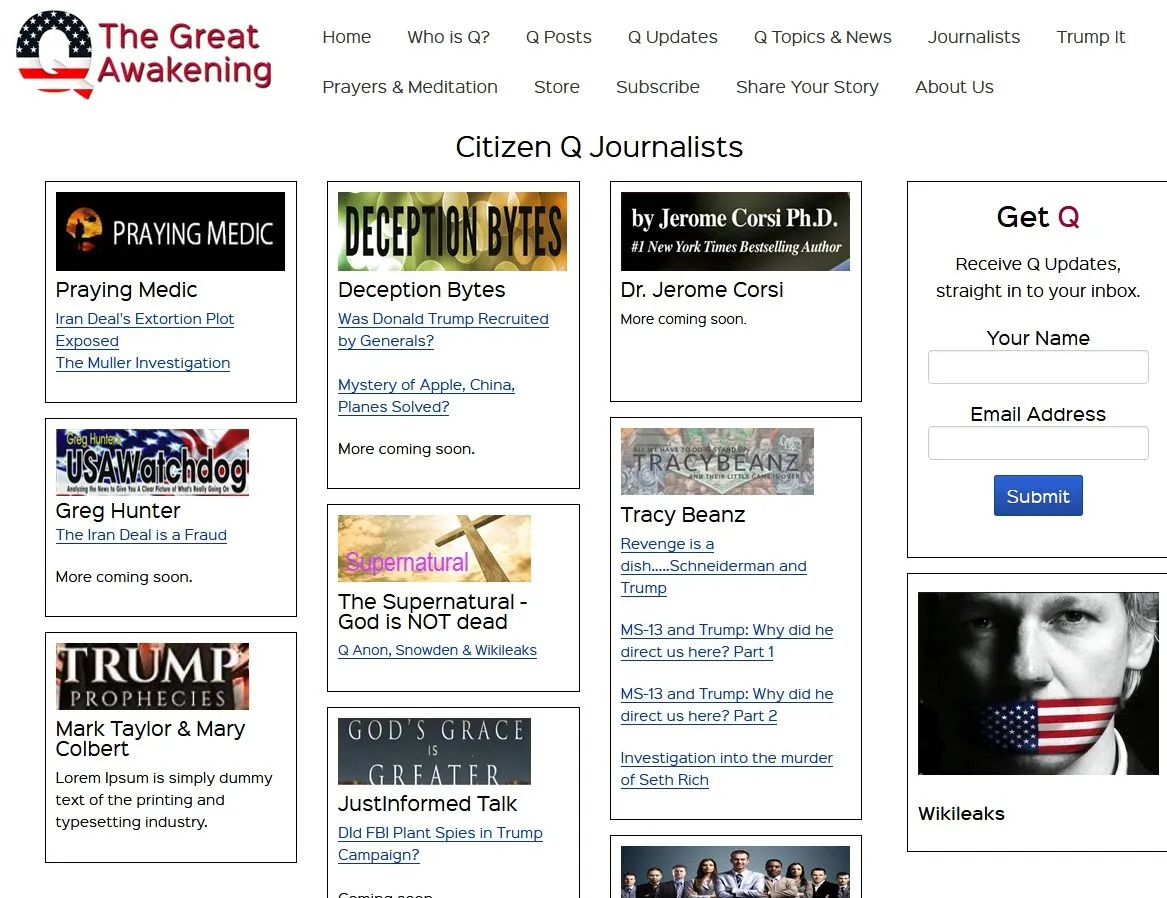Visit the Store page
The height and width of the screenshot is (898, 1167).
pyautogui.click(x=557, y=87)
